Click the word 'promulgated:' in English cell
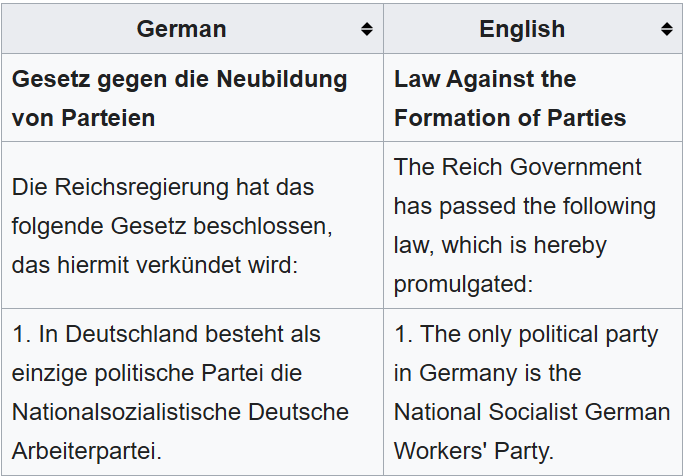The width and height of the screenshot is (684, 476). pyautogui.click(x=463, y=285)
